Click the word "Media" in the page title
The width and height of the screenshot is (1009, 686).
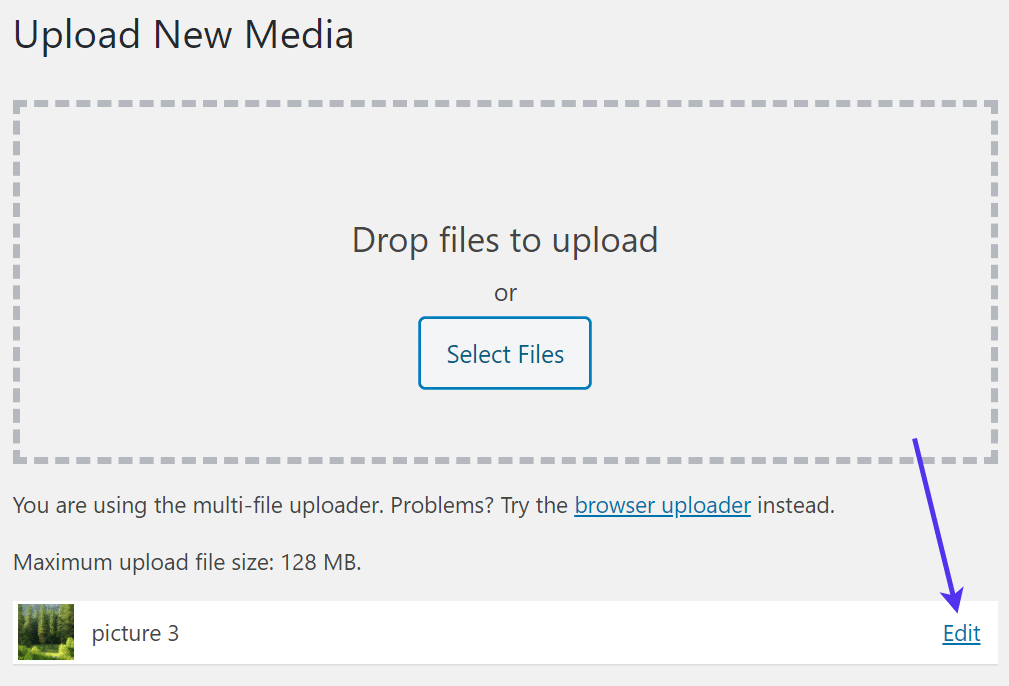(300, 35)
